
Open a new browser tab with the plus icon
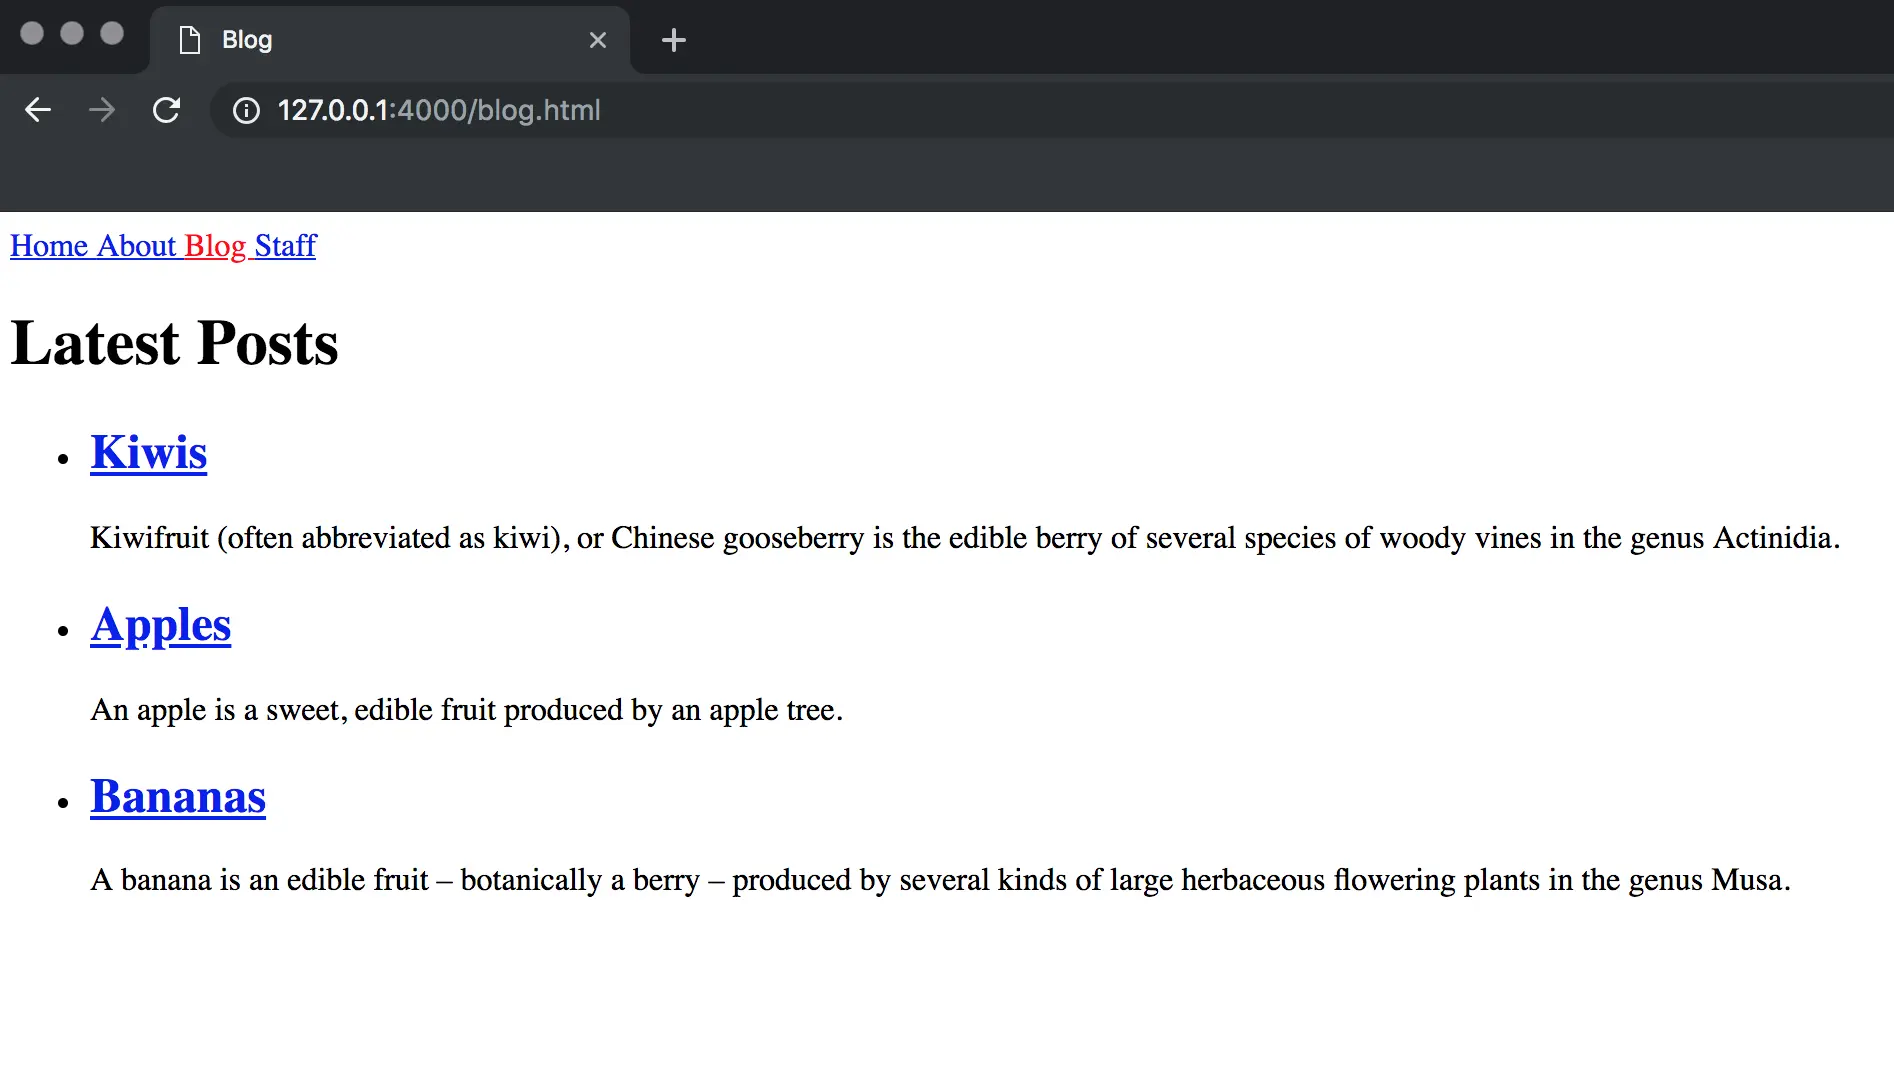click(x=672, y=40)
